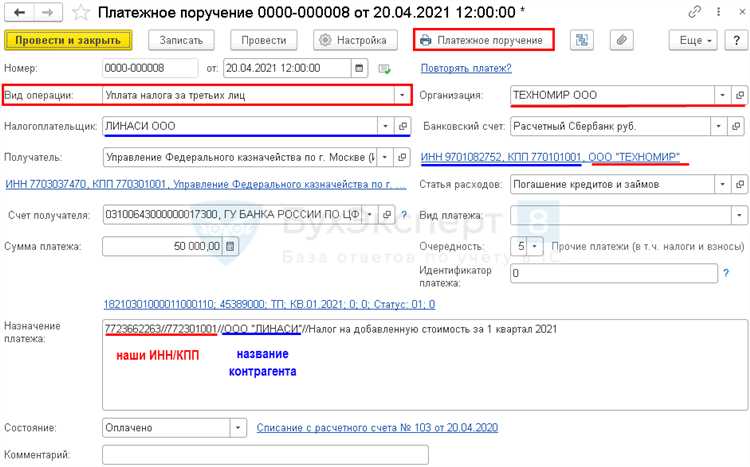
Task: Print using the Платежное поручение button
Action: (483, 40)
